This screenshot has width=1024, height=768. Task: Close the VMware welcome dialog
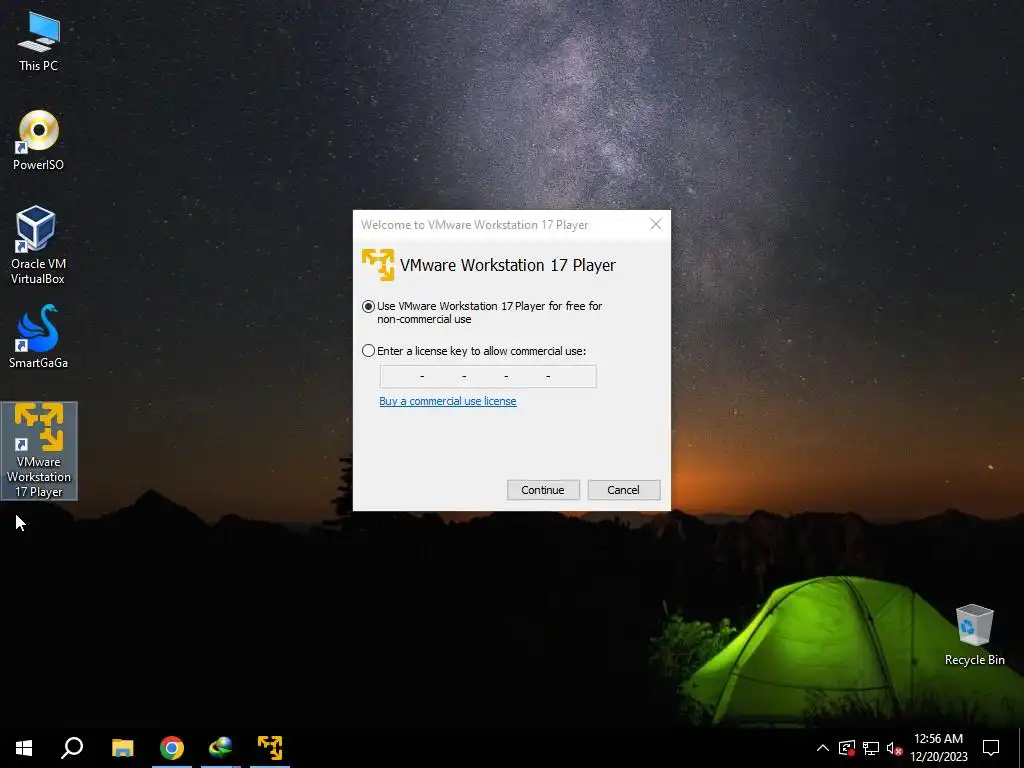point(656,225)
